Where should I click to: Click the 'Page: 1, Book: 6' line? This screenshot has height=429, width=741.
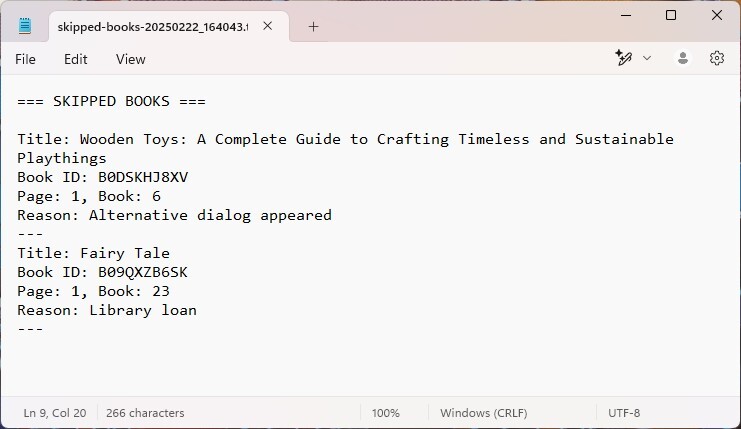(x=89, y=196)
